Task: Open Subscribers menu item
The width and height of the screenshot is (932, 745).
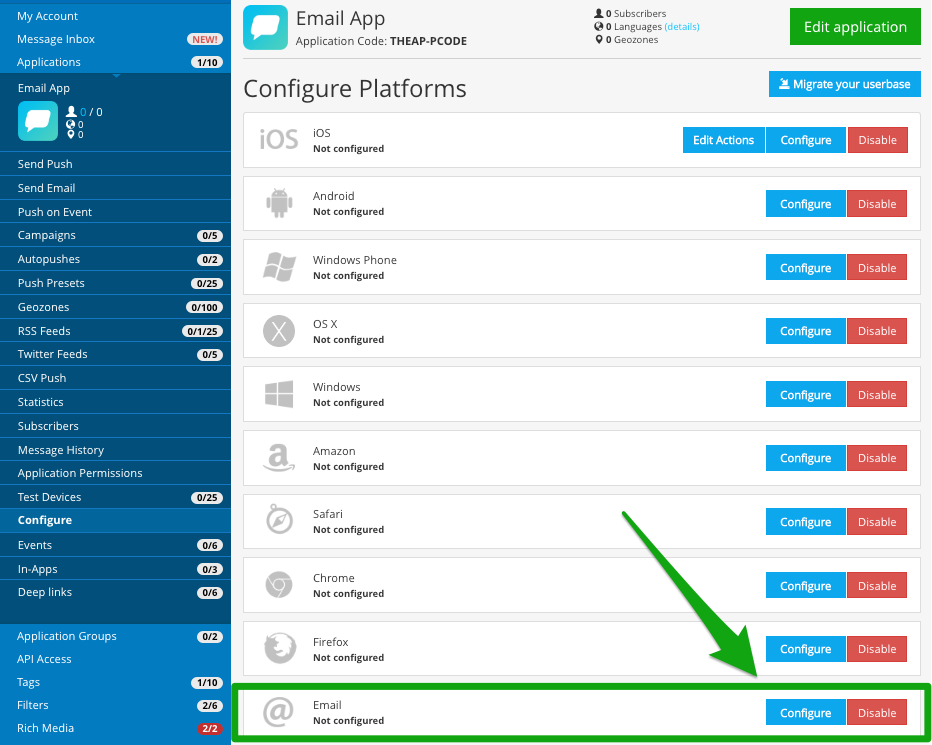Action: tap(115, 426)
